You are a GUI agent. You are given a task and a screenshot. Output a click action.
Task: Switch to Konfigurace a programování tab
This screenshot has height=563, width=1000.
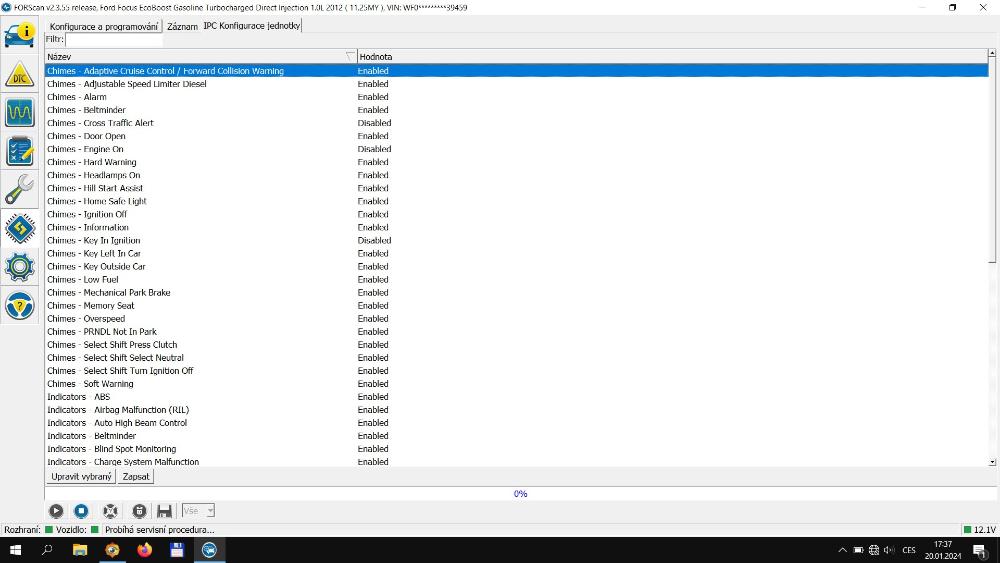click(x=104, y=26)
